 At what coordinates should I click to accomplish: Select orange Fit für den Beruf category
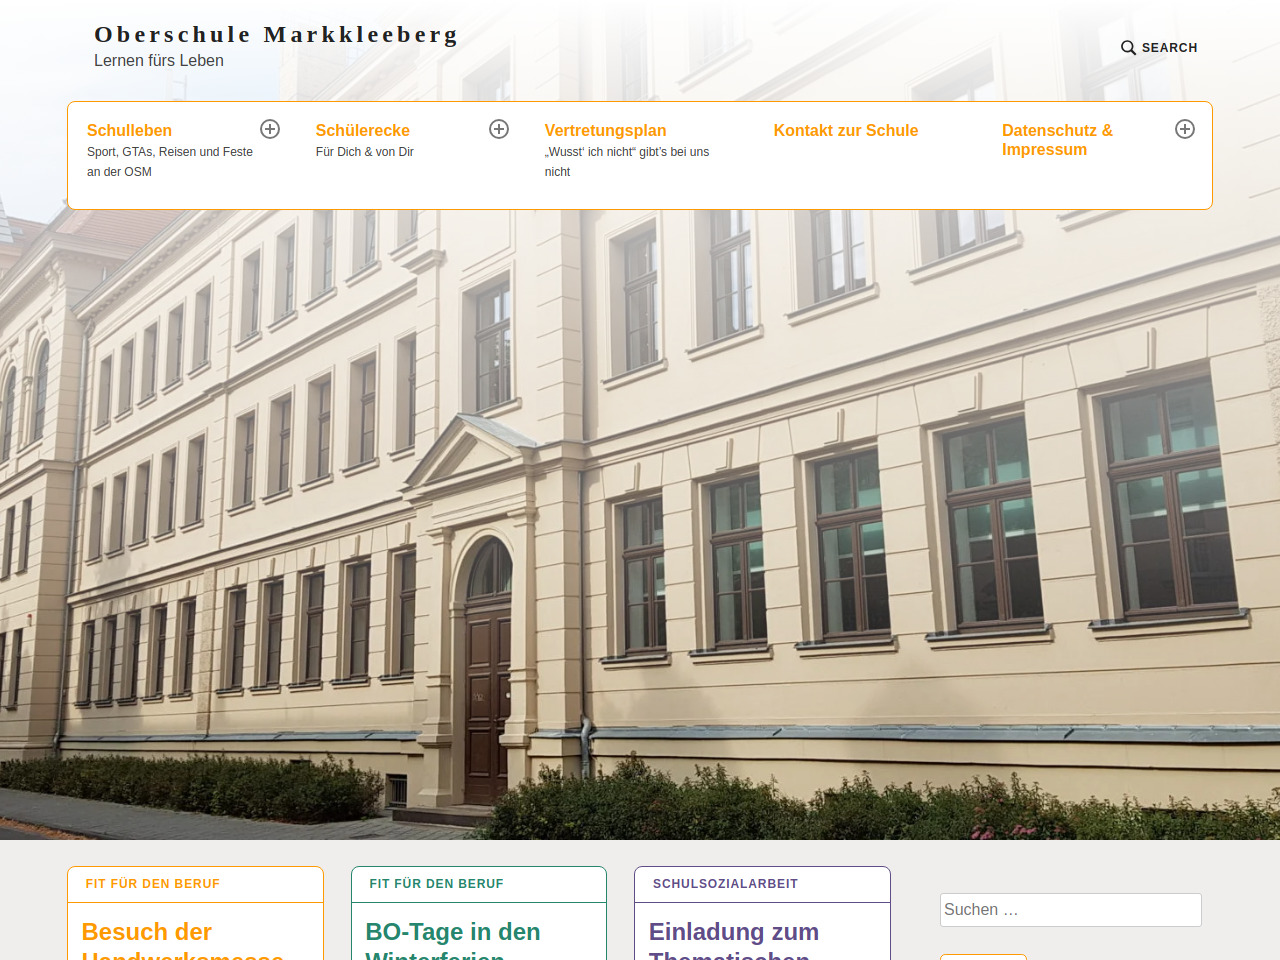(x=153, y=884)
